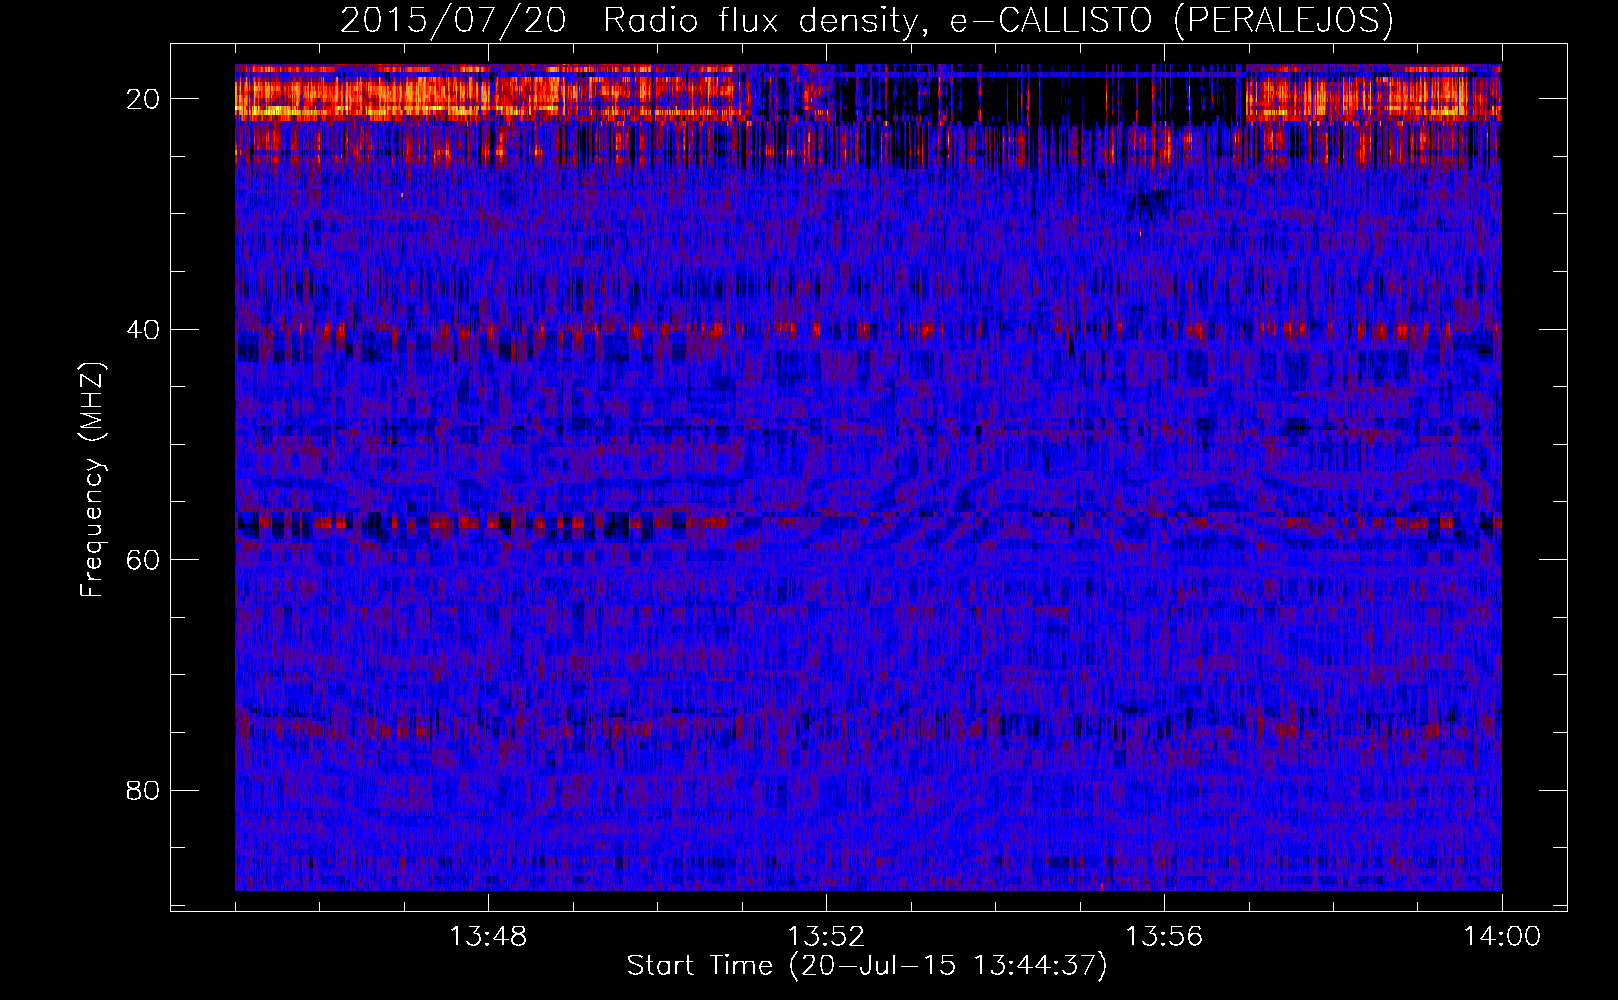Click the 13:48 time tick label
Screen dimensions: 1618x1000
tap(488, 936)
